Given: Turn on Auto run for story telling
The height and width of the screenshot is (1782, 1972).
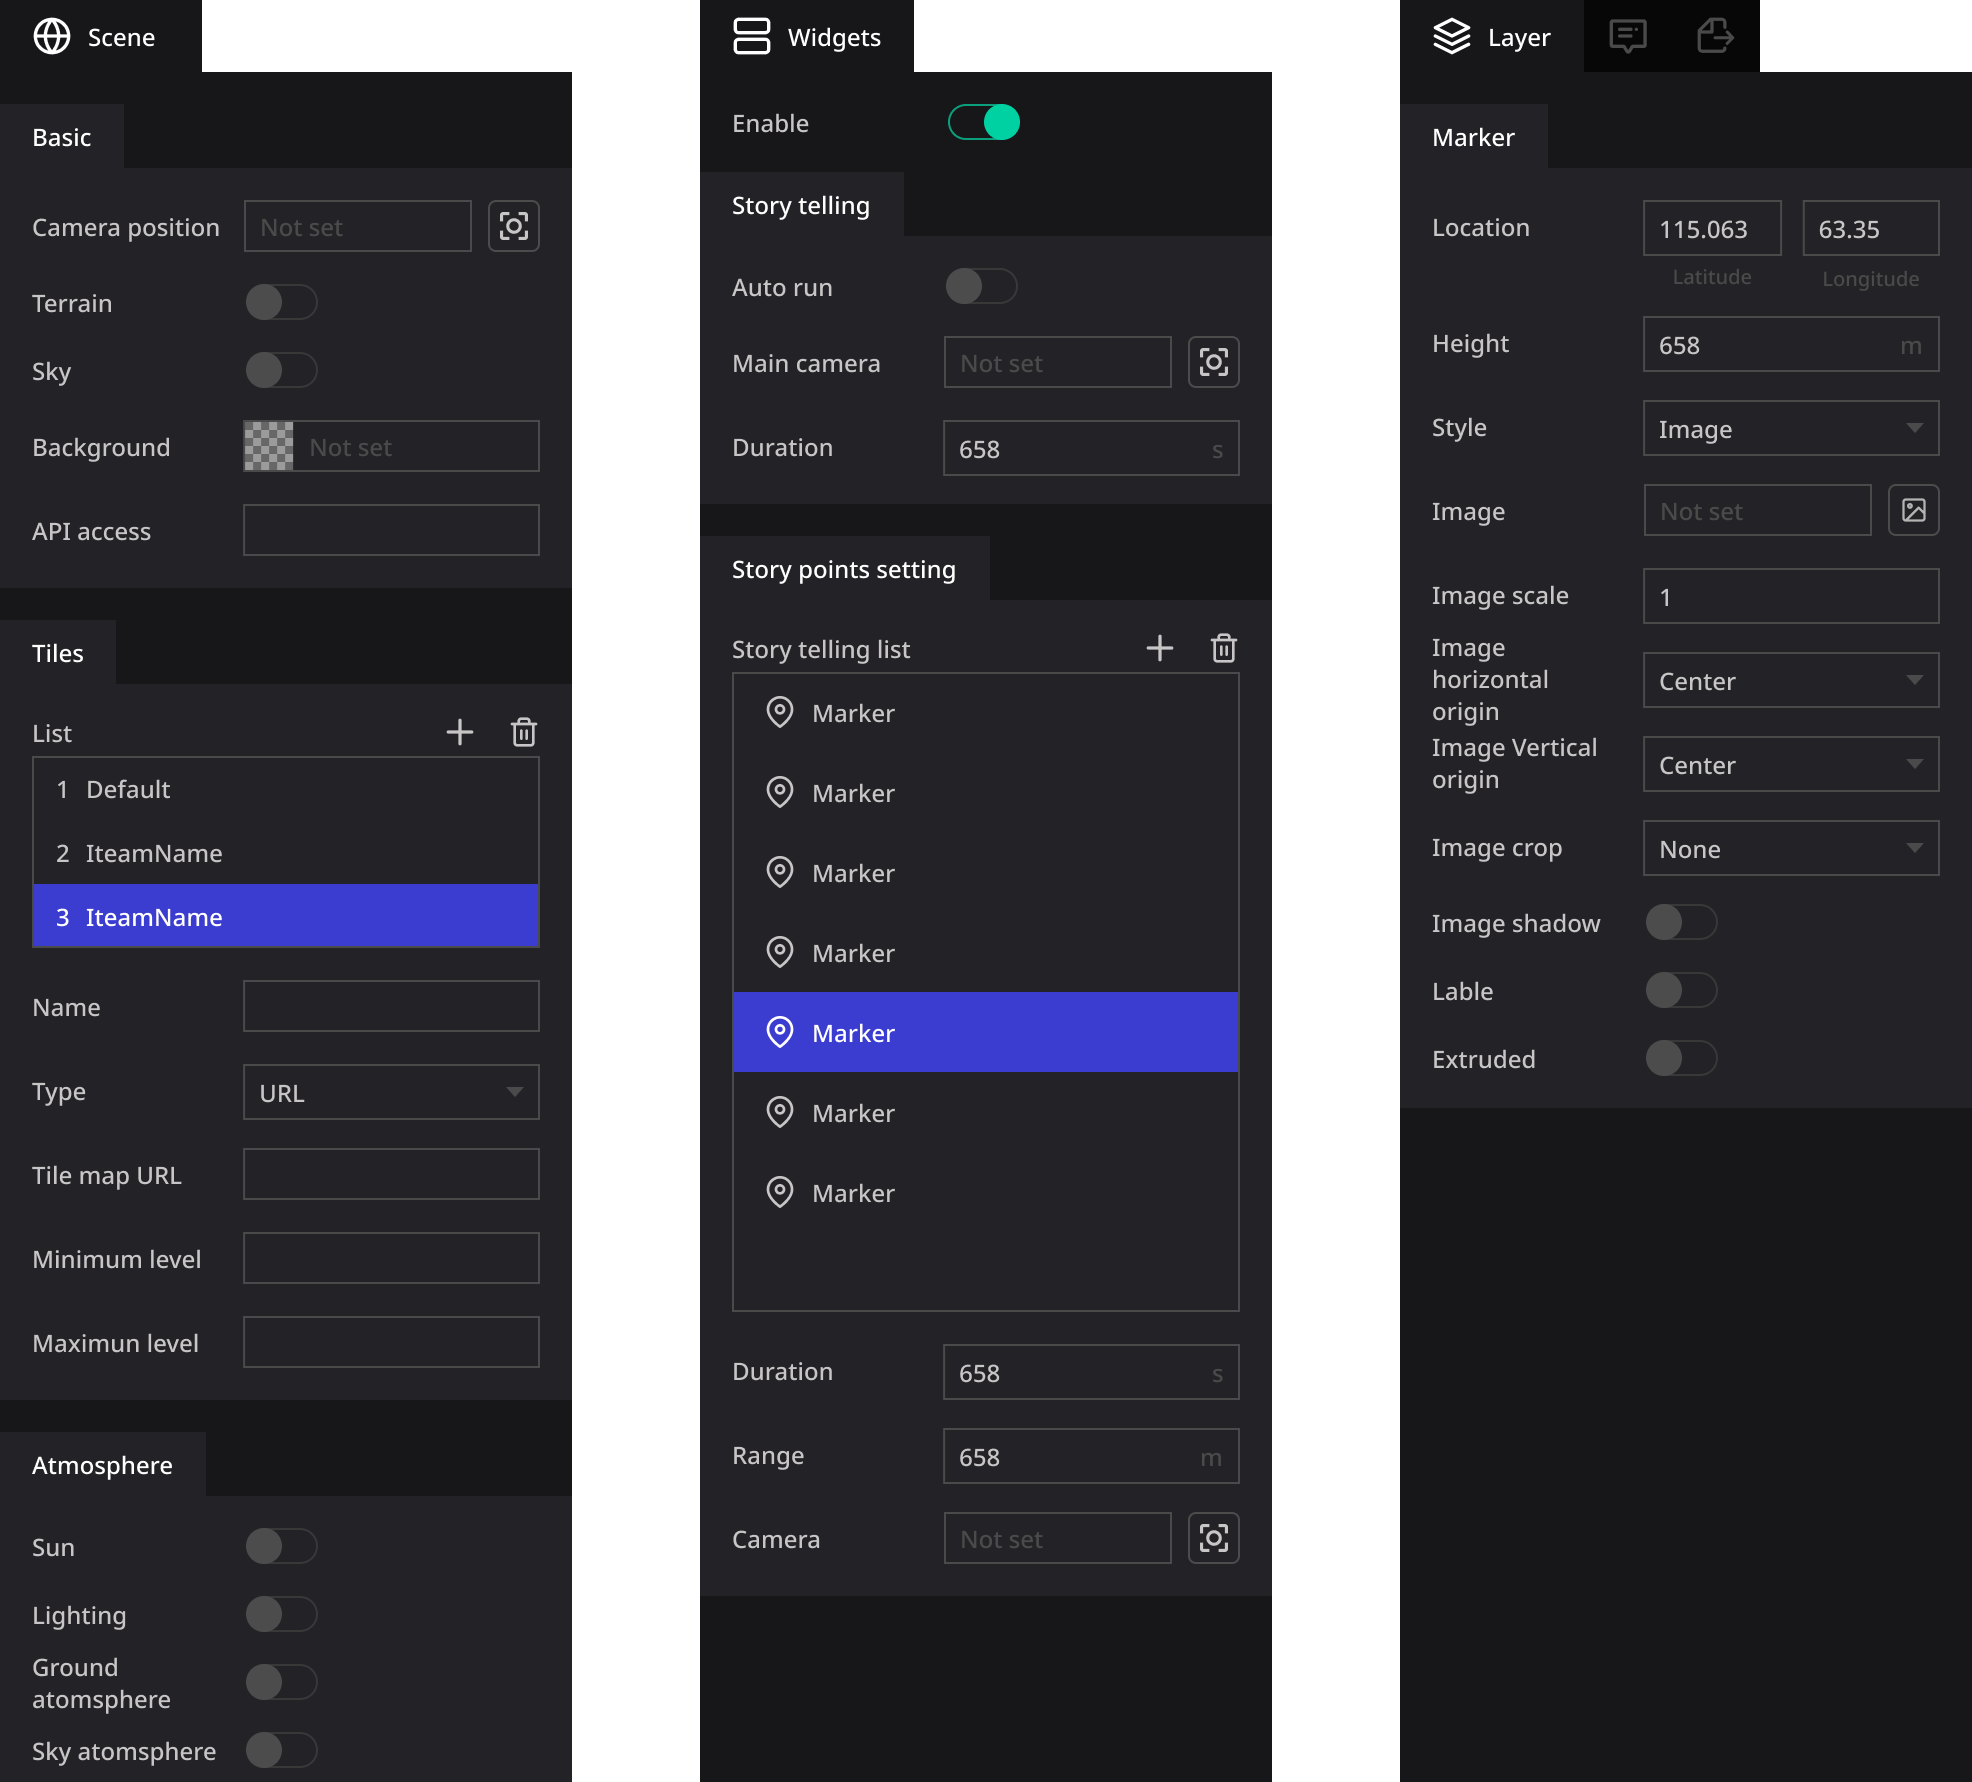Looking at the screenshot, I should pyautogui.click(x=982, y=286).
